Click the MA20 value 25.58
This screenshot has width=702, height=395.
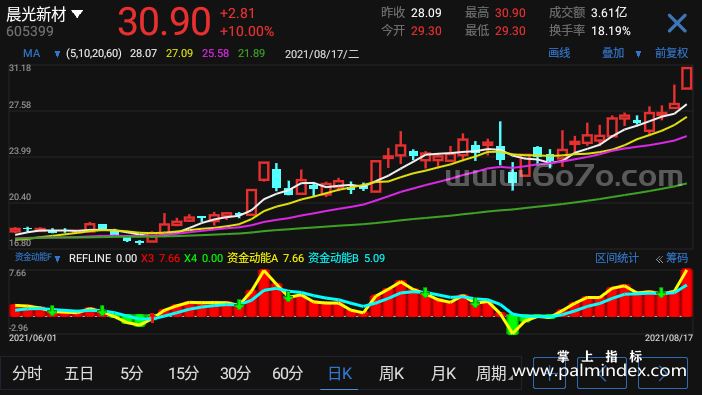click(215, 54)
